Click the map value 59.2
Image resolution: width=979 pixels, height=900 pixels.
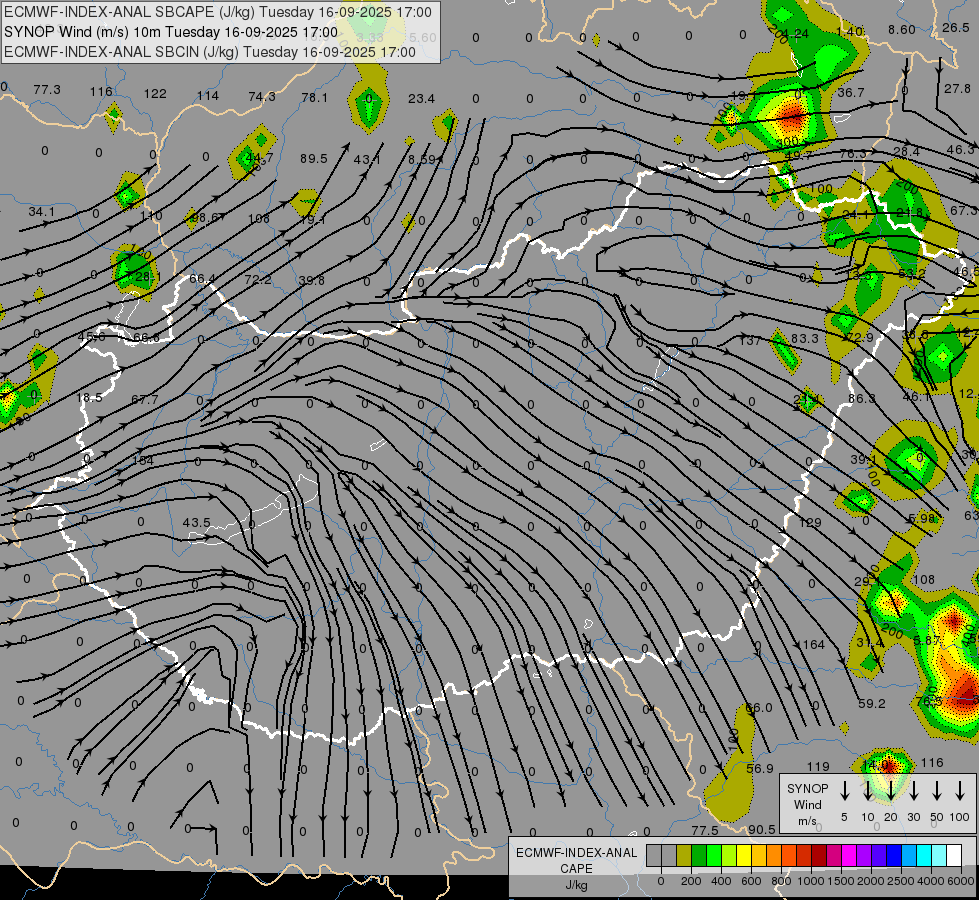coord(872,703)
